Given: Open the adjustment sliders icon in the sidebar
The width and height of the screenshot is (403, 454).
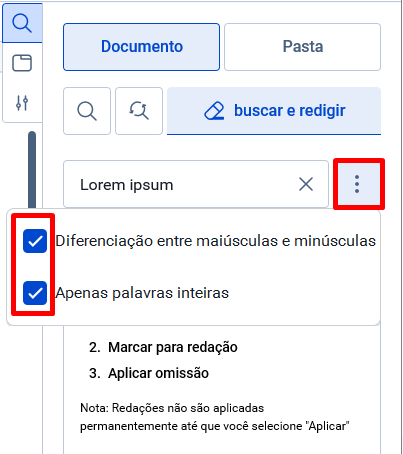Looking at the screenshot, I should [x=22, y=103].
